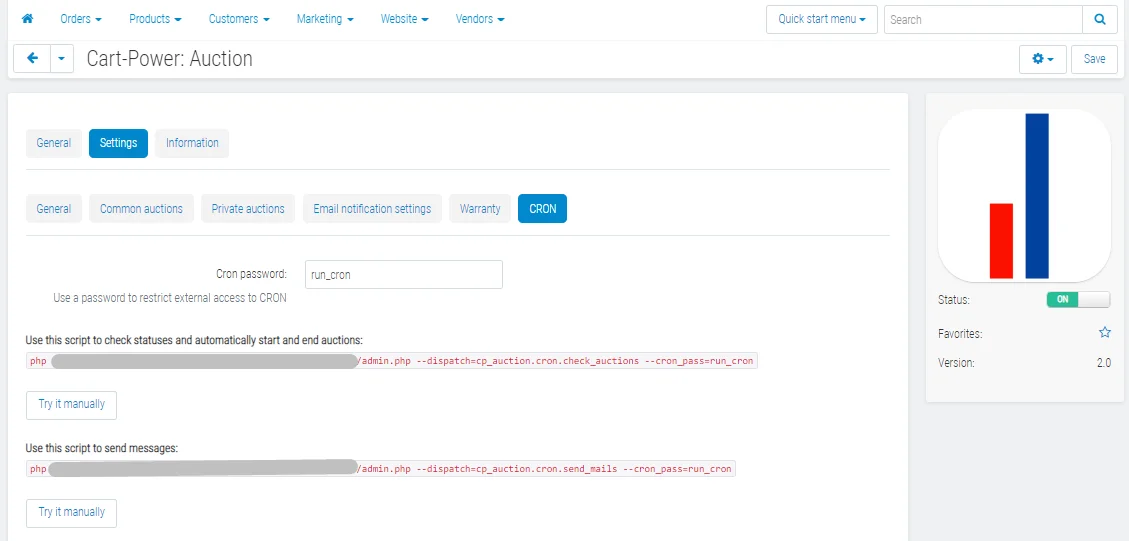Click the search magnifier button
This screenshot has height=541, width=1129.
coord(1099,19)
